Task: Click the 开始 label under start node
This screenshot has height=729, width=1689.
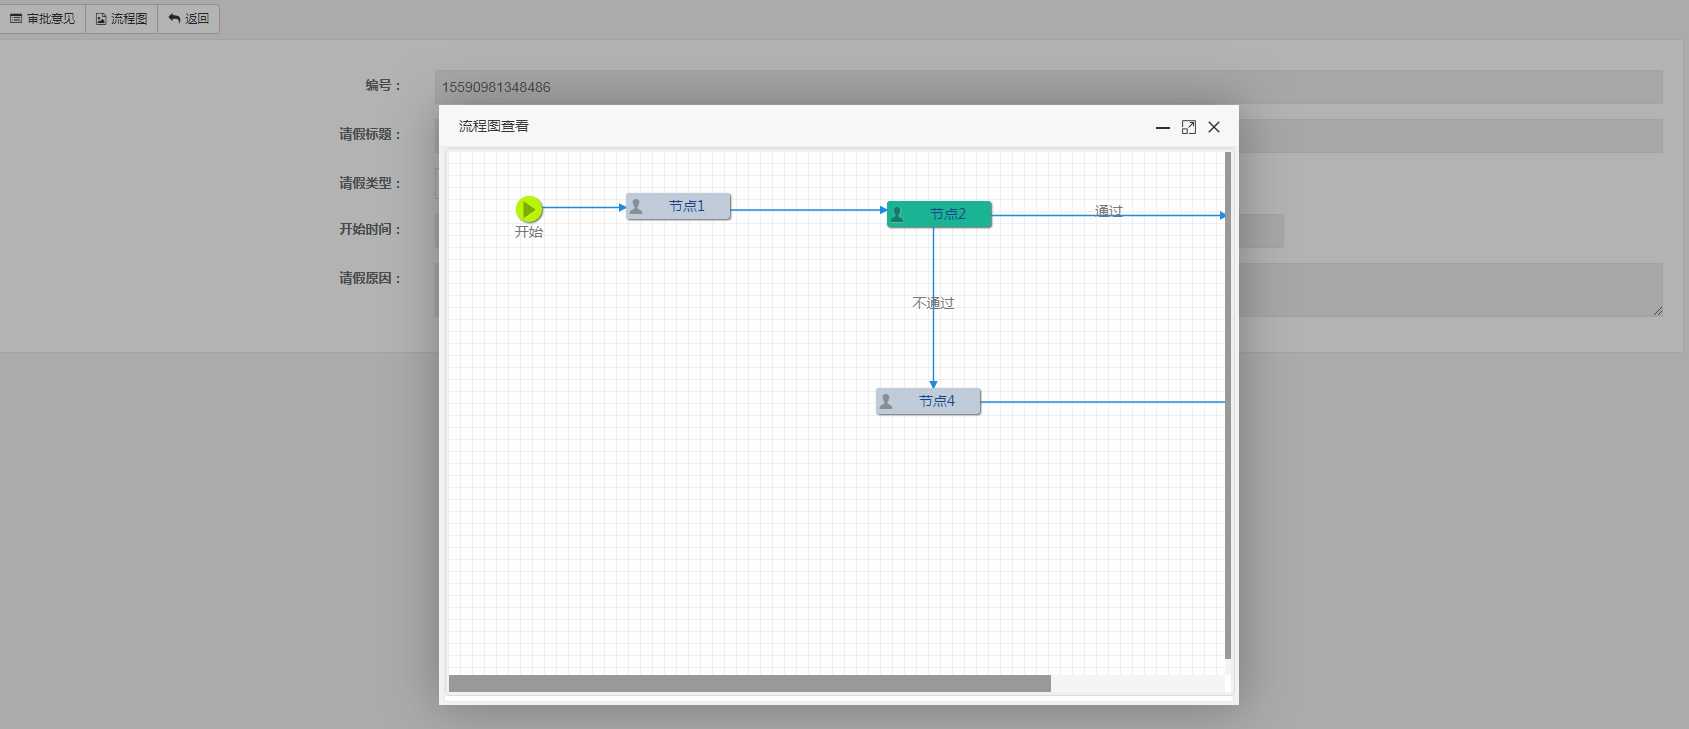Action: click(x=529, y=232)
